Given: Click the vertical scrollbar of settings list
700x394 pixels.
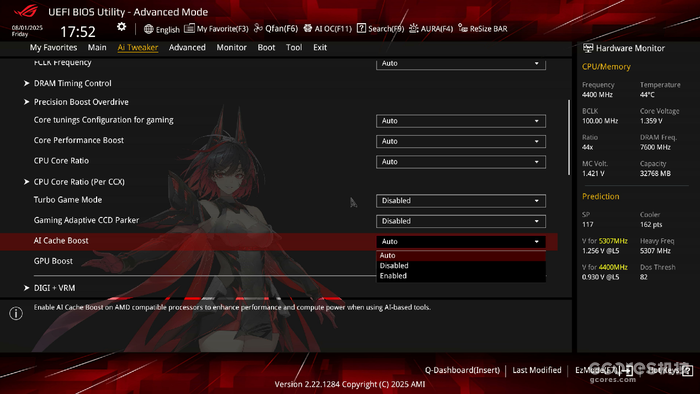Looking at the screenshot, I should 569,137.
